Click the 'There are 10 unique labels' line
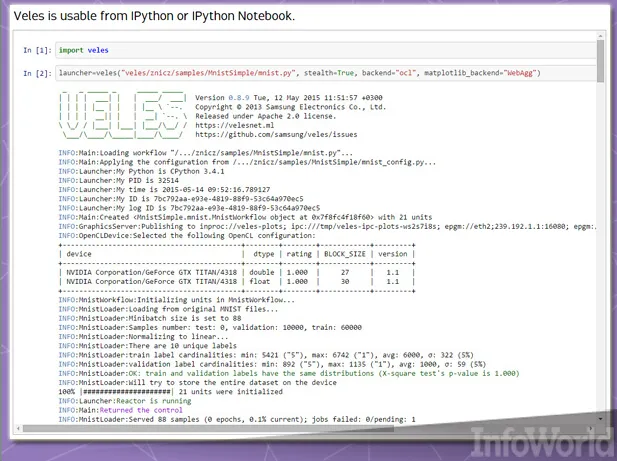 [x=148, y=346]
